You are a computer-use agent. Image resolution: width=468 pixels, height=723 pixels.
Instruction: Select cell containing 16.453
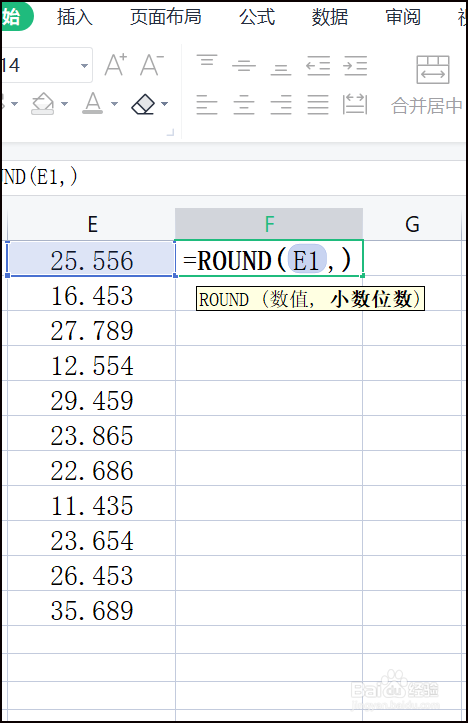[92, 294]
